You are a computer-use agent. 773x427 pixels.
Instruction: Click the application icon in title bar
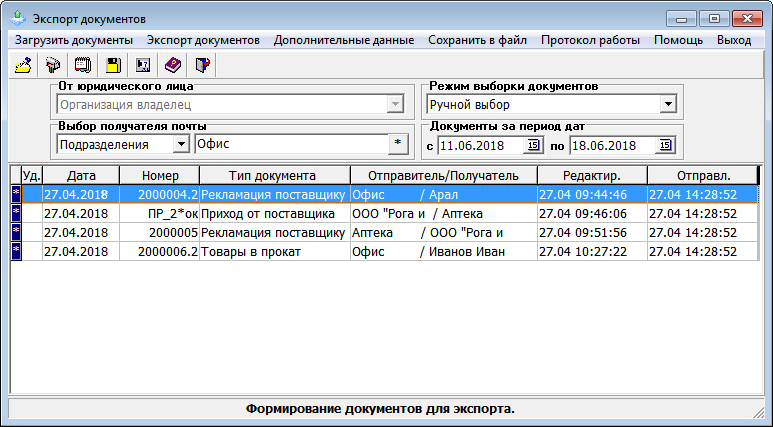point(18,19)
